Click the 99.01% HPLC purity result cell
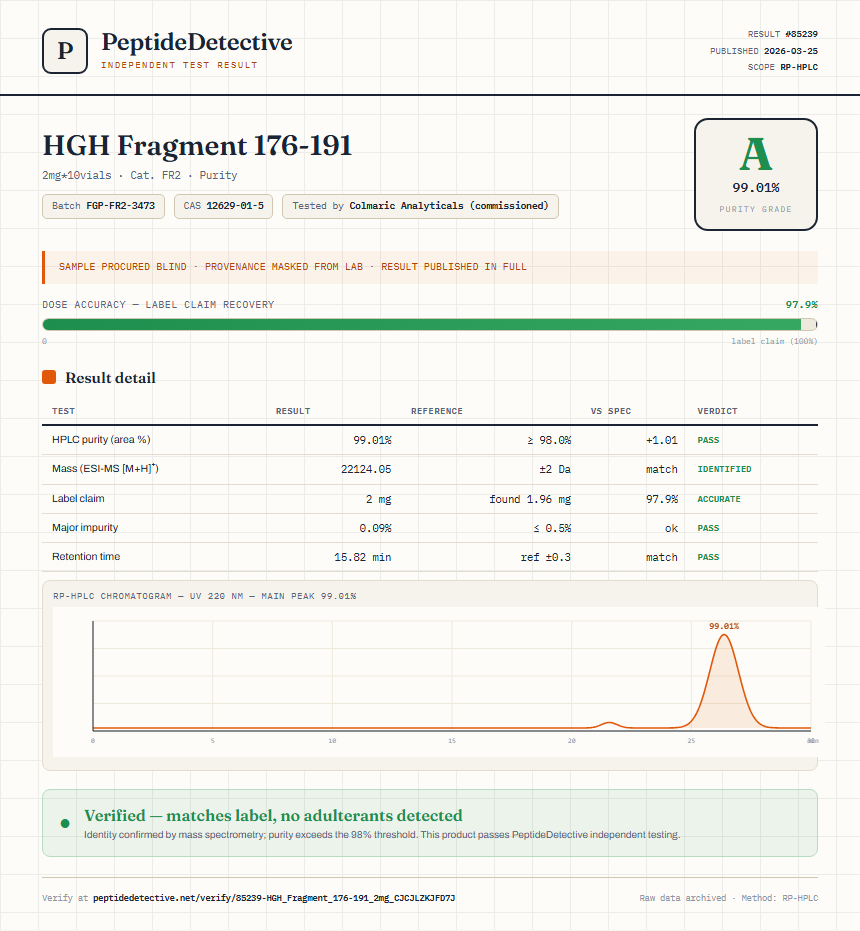 pyautogui.click(x=372, y=440)
